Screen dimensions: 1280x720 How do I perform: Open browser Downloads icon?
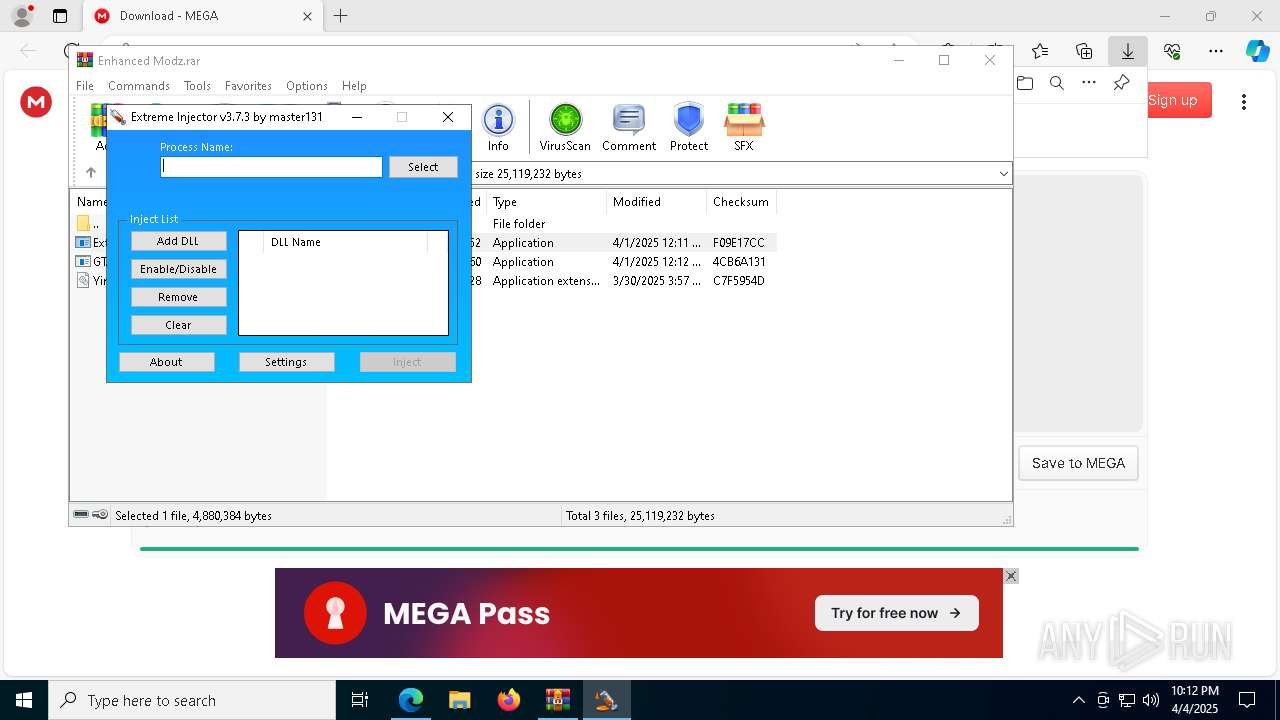(x=1127, y=51)
